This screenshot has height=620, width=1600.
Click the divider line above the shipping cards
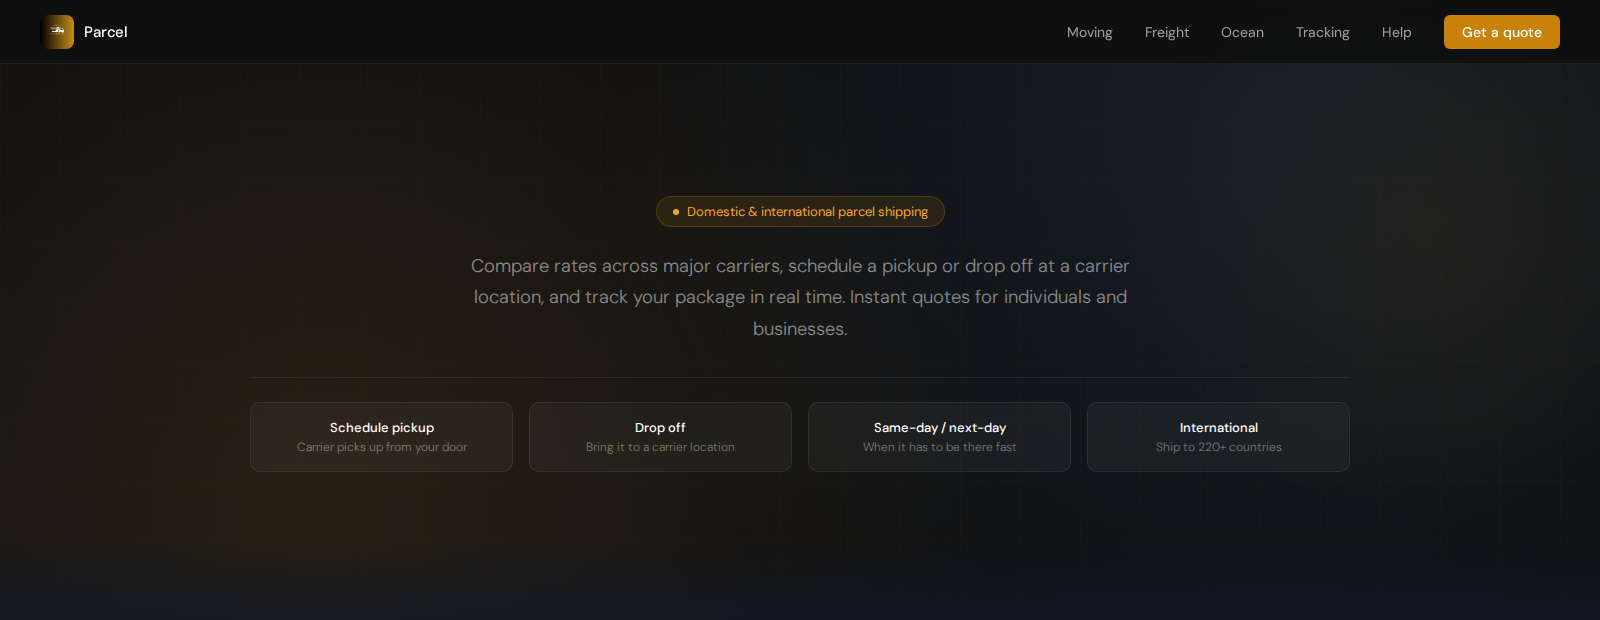point(799,378)
